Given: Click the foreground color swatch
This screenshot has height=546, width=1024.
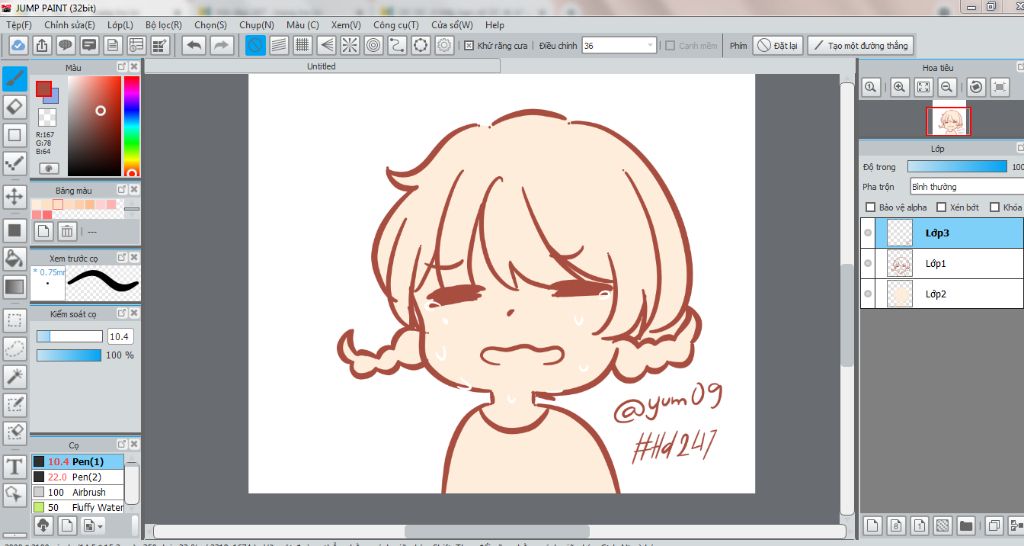Looking at the screenshot, I should (x=43, y=89).
